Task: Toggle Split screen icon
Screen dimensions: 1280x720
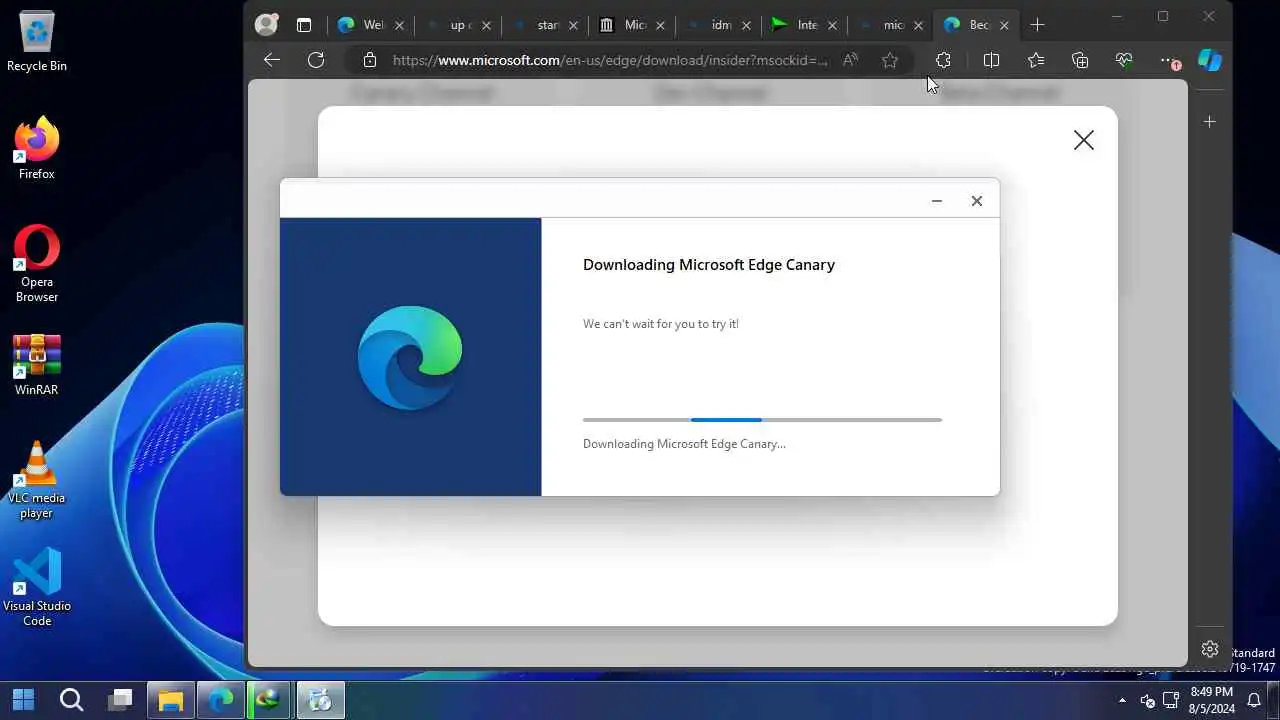Action: click(991, 60)
